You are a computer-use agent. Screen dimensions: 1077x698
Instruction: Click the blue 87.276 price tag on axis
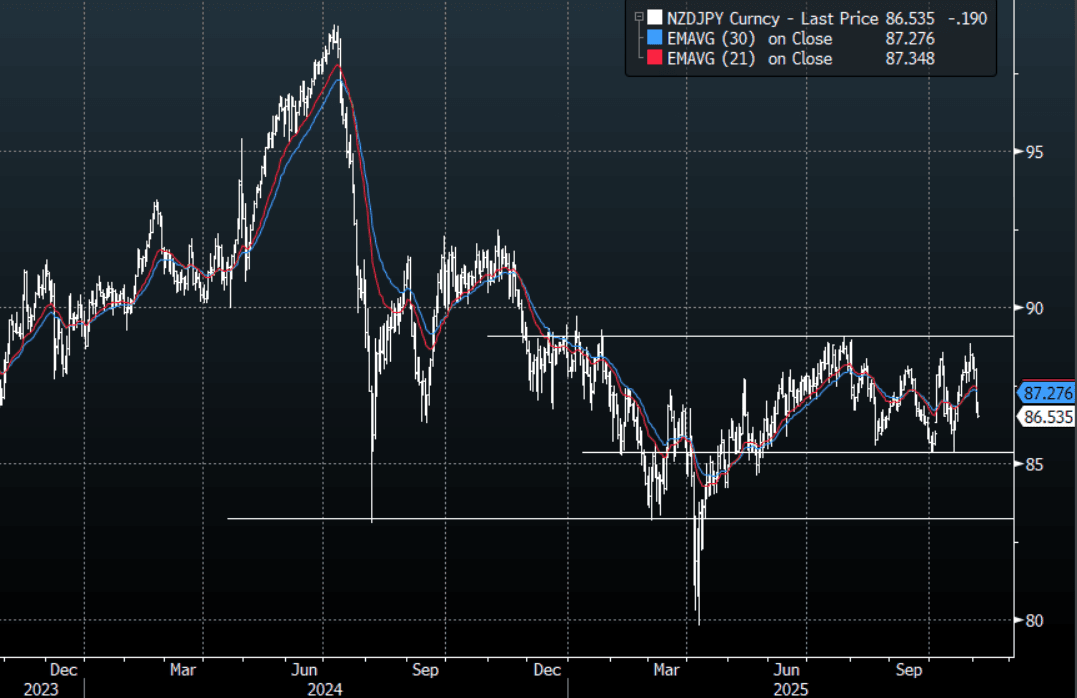point(1046,393)
